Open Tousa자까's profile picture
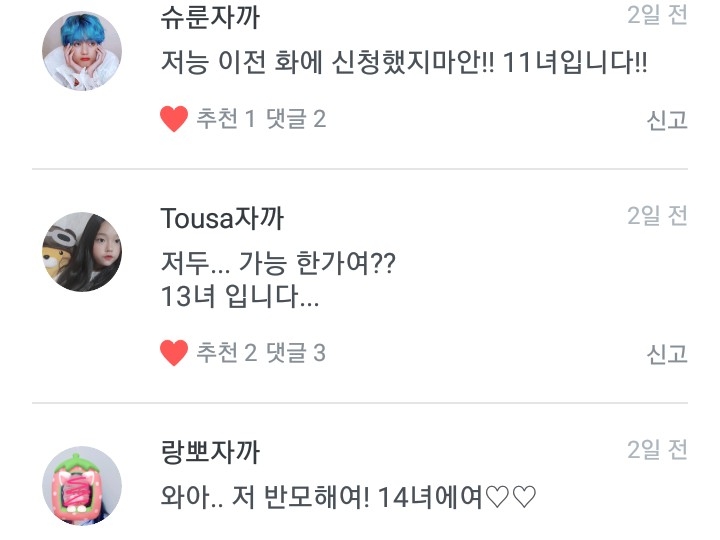 (x=82, y=252)
